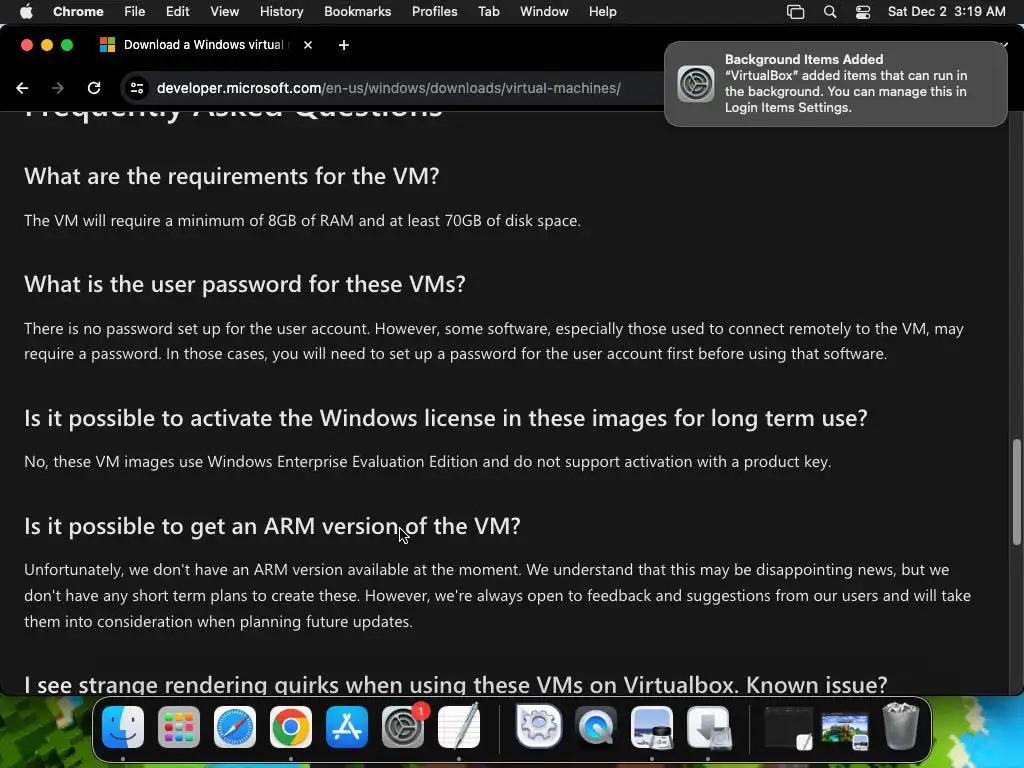The width and height of the screenshot is (1024, 768).
Task: Open the landscape screenshot thumbnail in Dock
Action: 845,729
